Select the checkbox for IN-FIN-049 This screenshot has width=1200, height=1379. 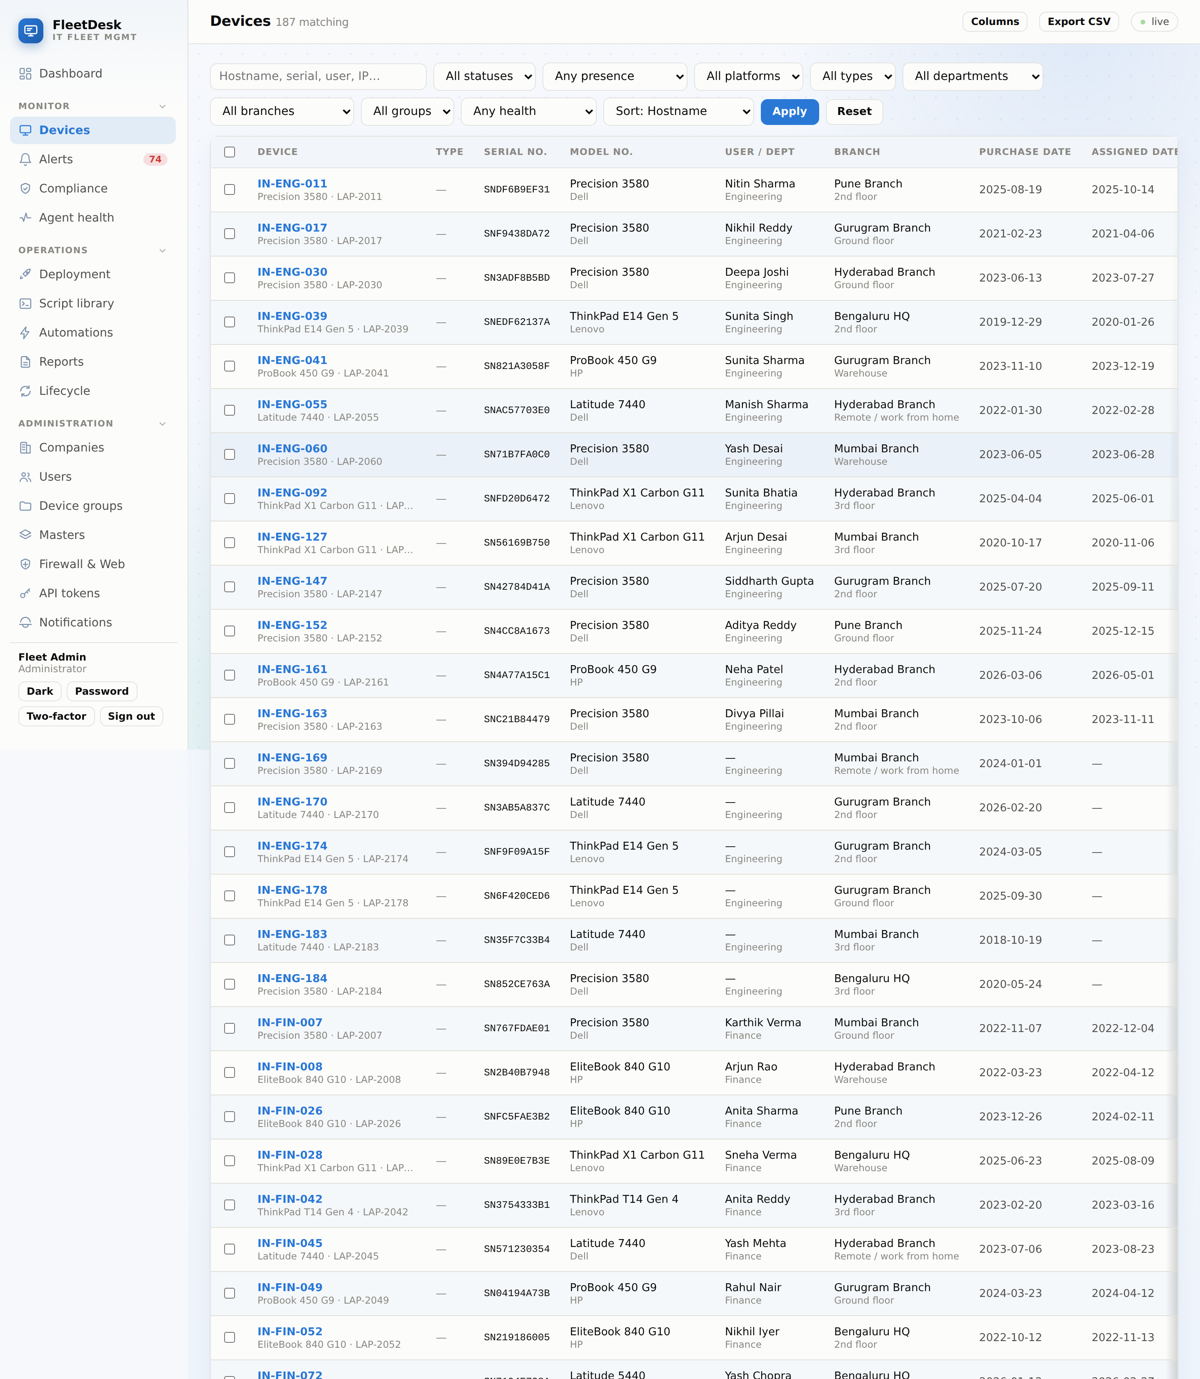230,1294
